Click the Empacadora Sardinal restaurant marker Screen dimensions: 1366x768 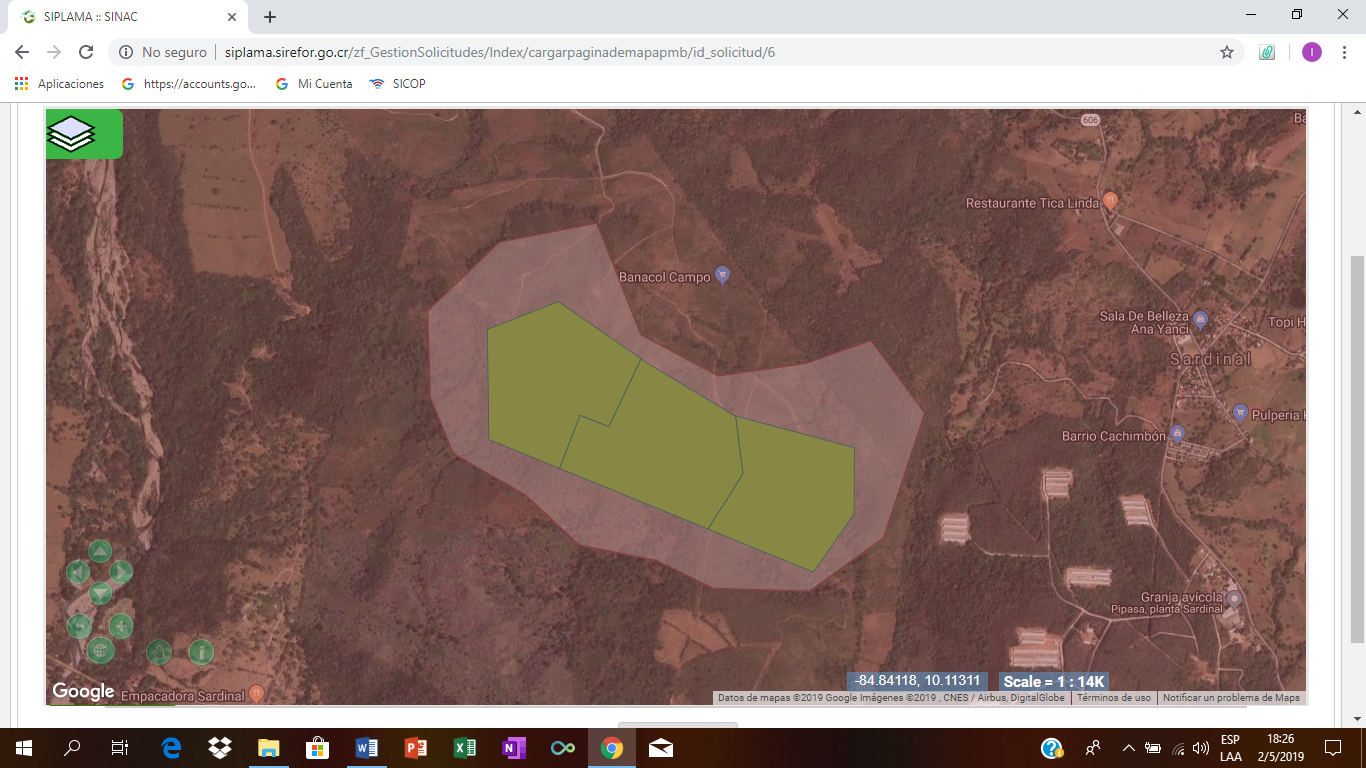(x=257, y=692)
